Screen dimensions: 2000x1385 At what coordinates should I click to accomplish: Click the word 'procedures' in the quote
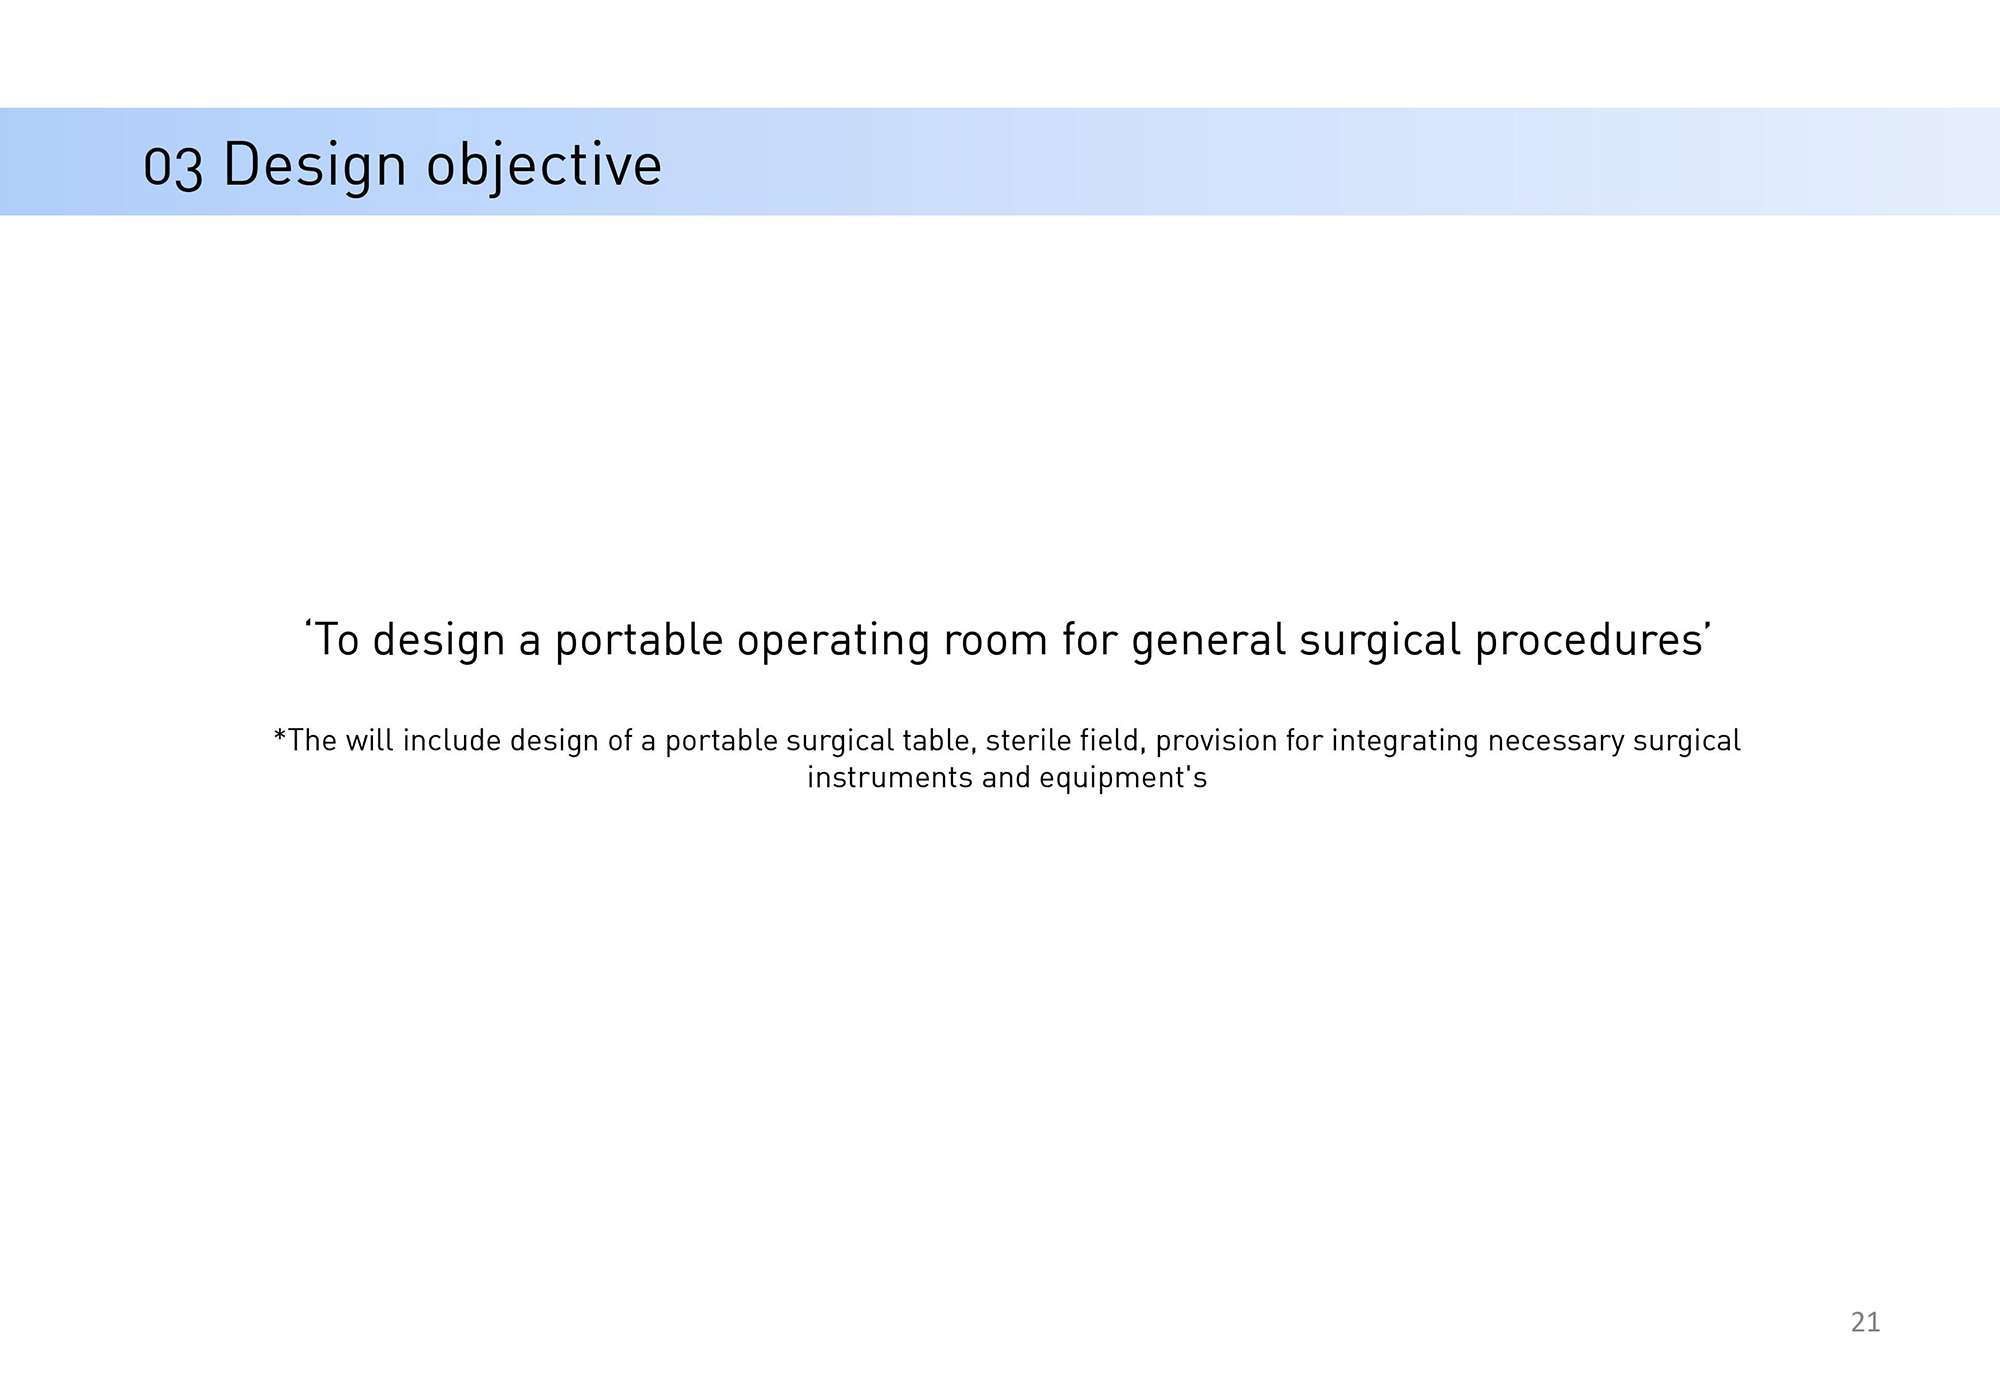(x=1589, y=640)
